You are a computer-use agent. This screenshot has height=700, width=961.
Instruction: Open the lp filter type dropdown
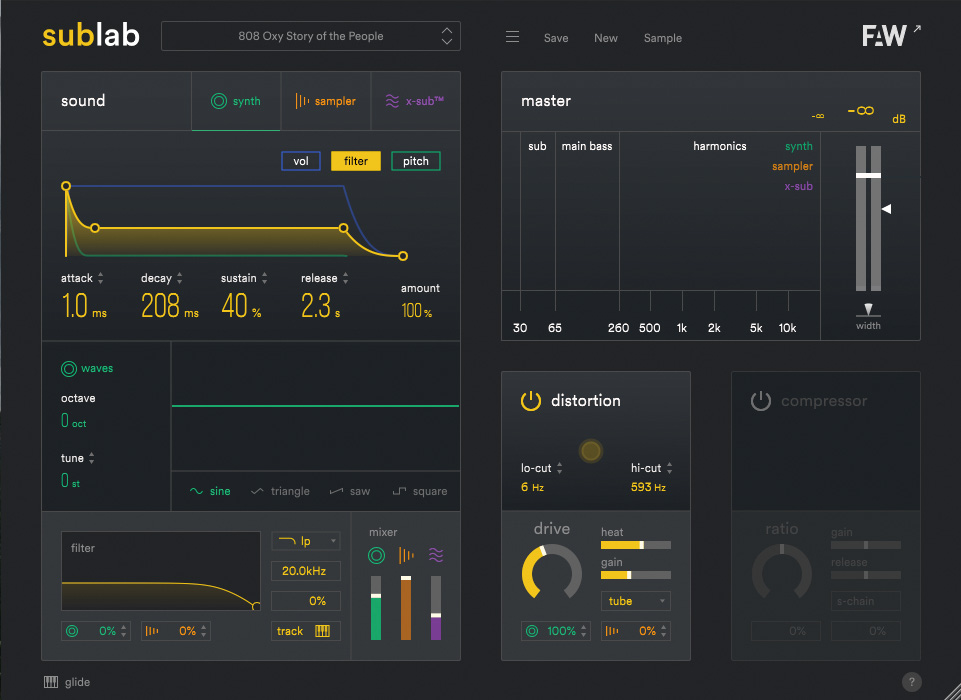pyautogui.click(x=305, y=541)
